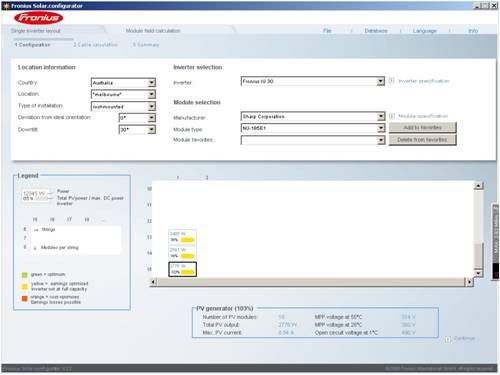Image resolution: width=500 pixels, height=375 pixels.
Task: Click the 'Open circuit voltage' label
Action: [346, 333]
